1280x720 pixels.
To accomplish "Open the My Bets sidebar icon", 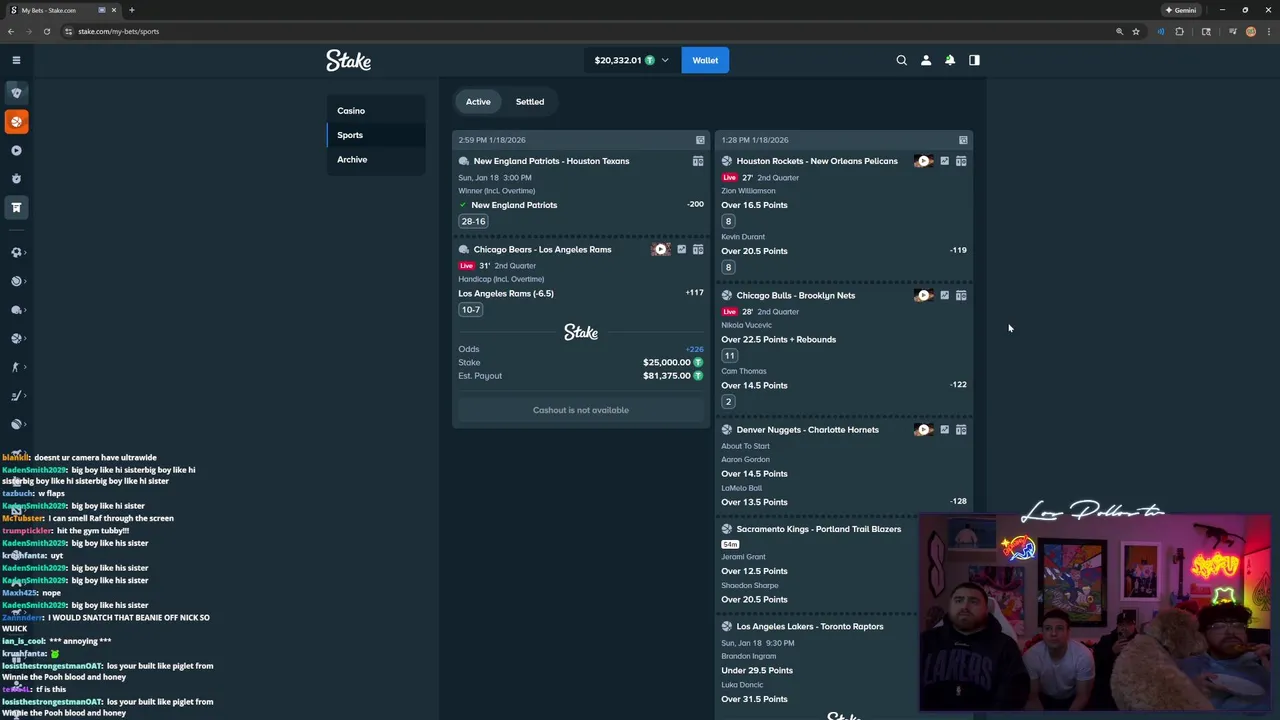I will (x=16, y=207).
